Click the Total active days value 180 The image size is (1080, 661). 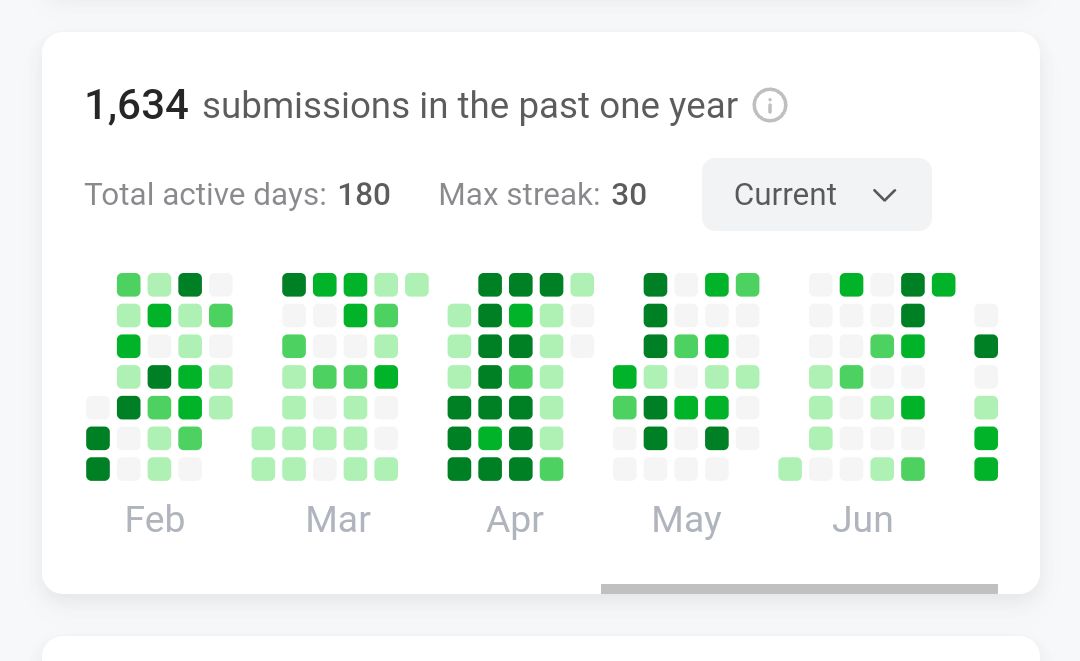[x=364, y=194]
